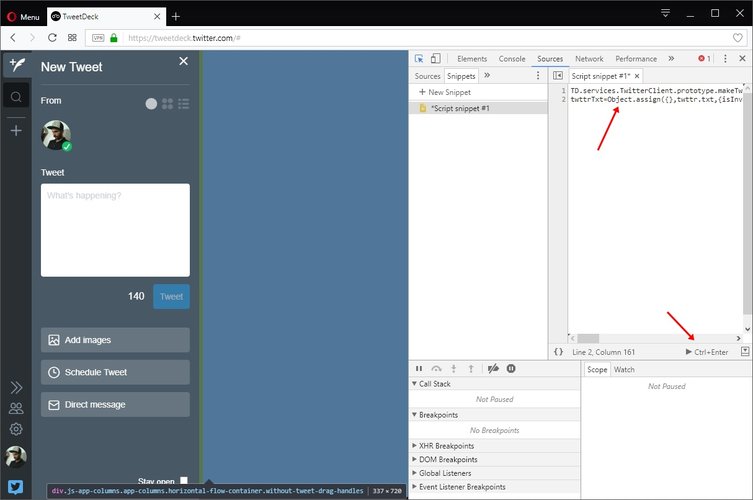
Task: Close the DevTools panel
Action: point(742,58)
